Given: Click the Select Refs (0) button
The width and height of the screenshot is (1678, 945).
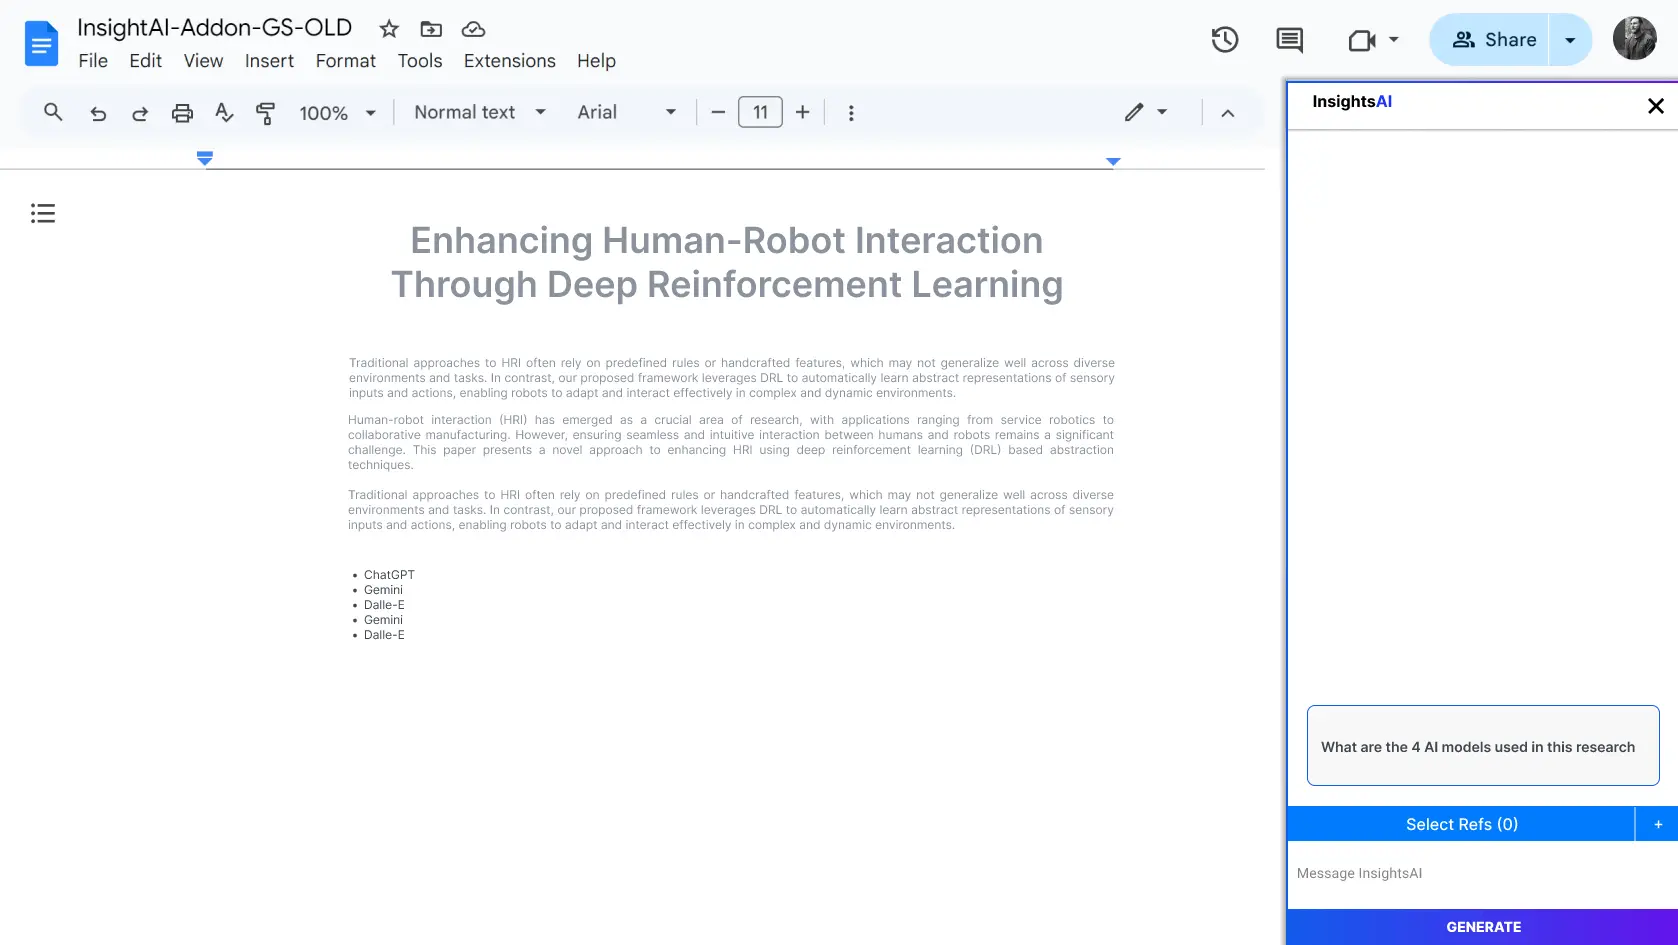Looking at the screenshot, I should [1461, 824].
